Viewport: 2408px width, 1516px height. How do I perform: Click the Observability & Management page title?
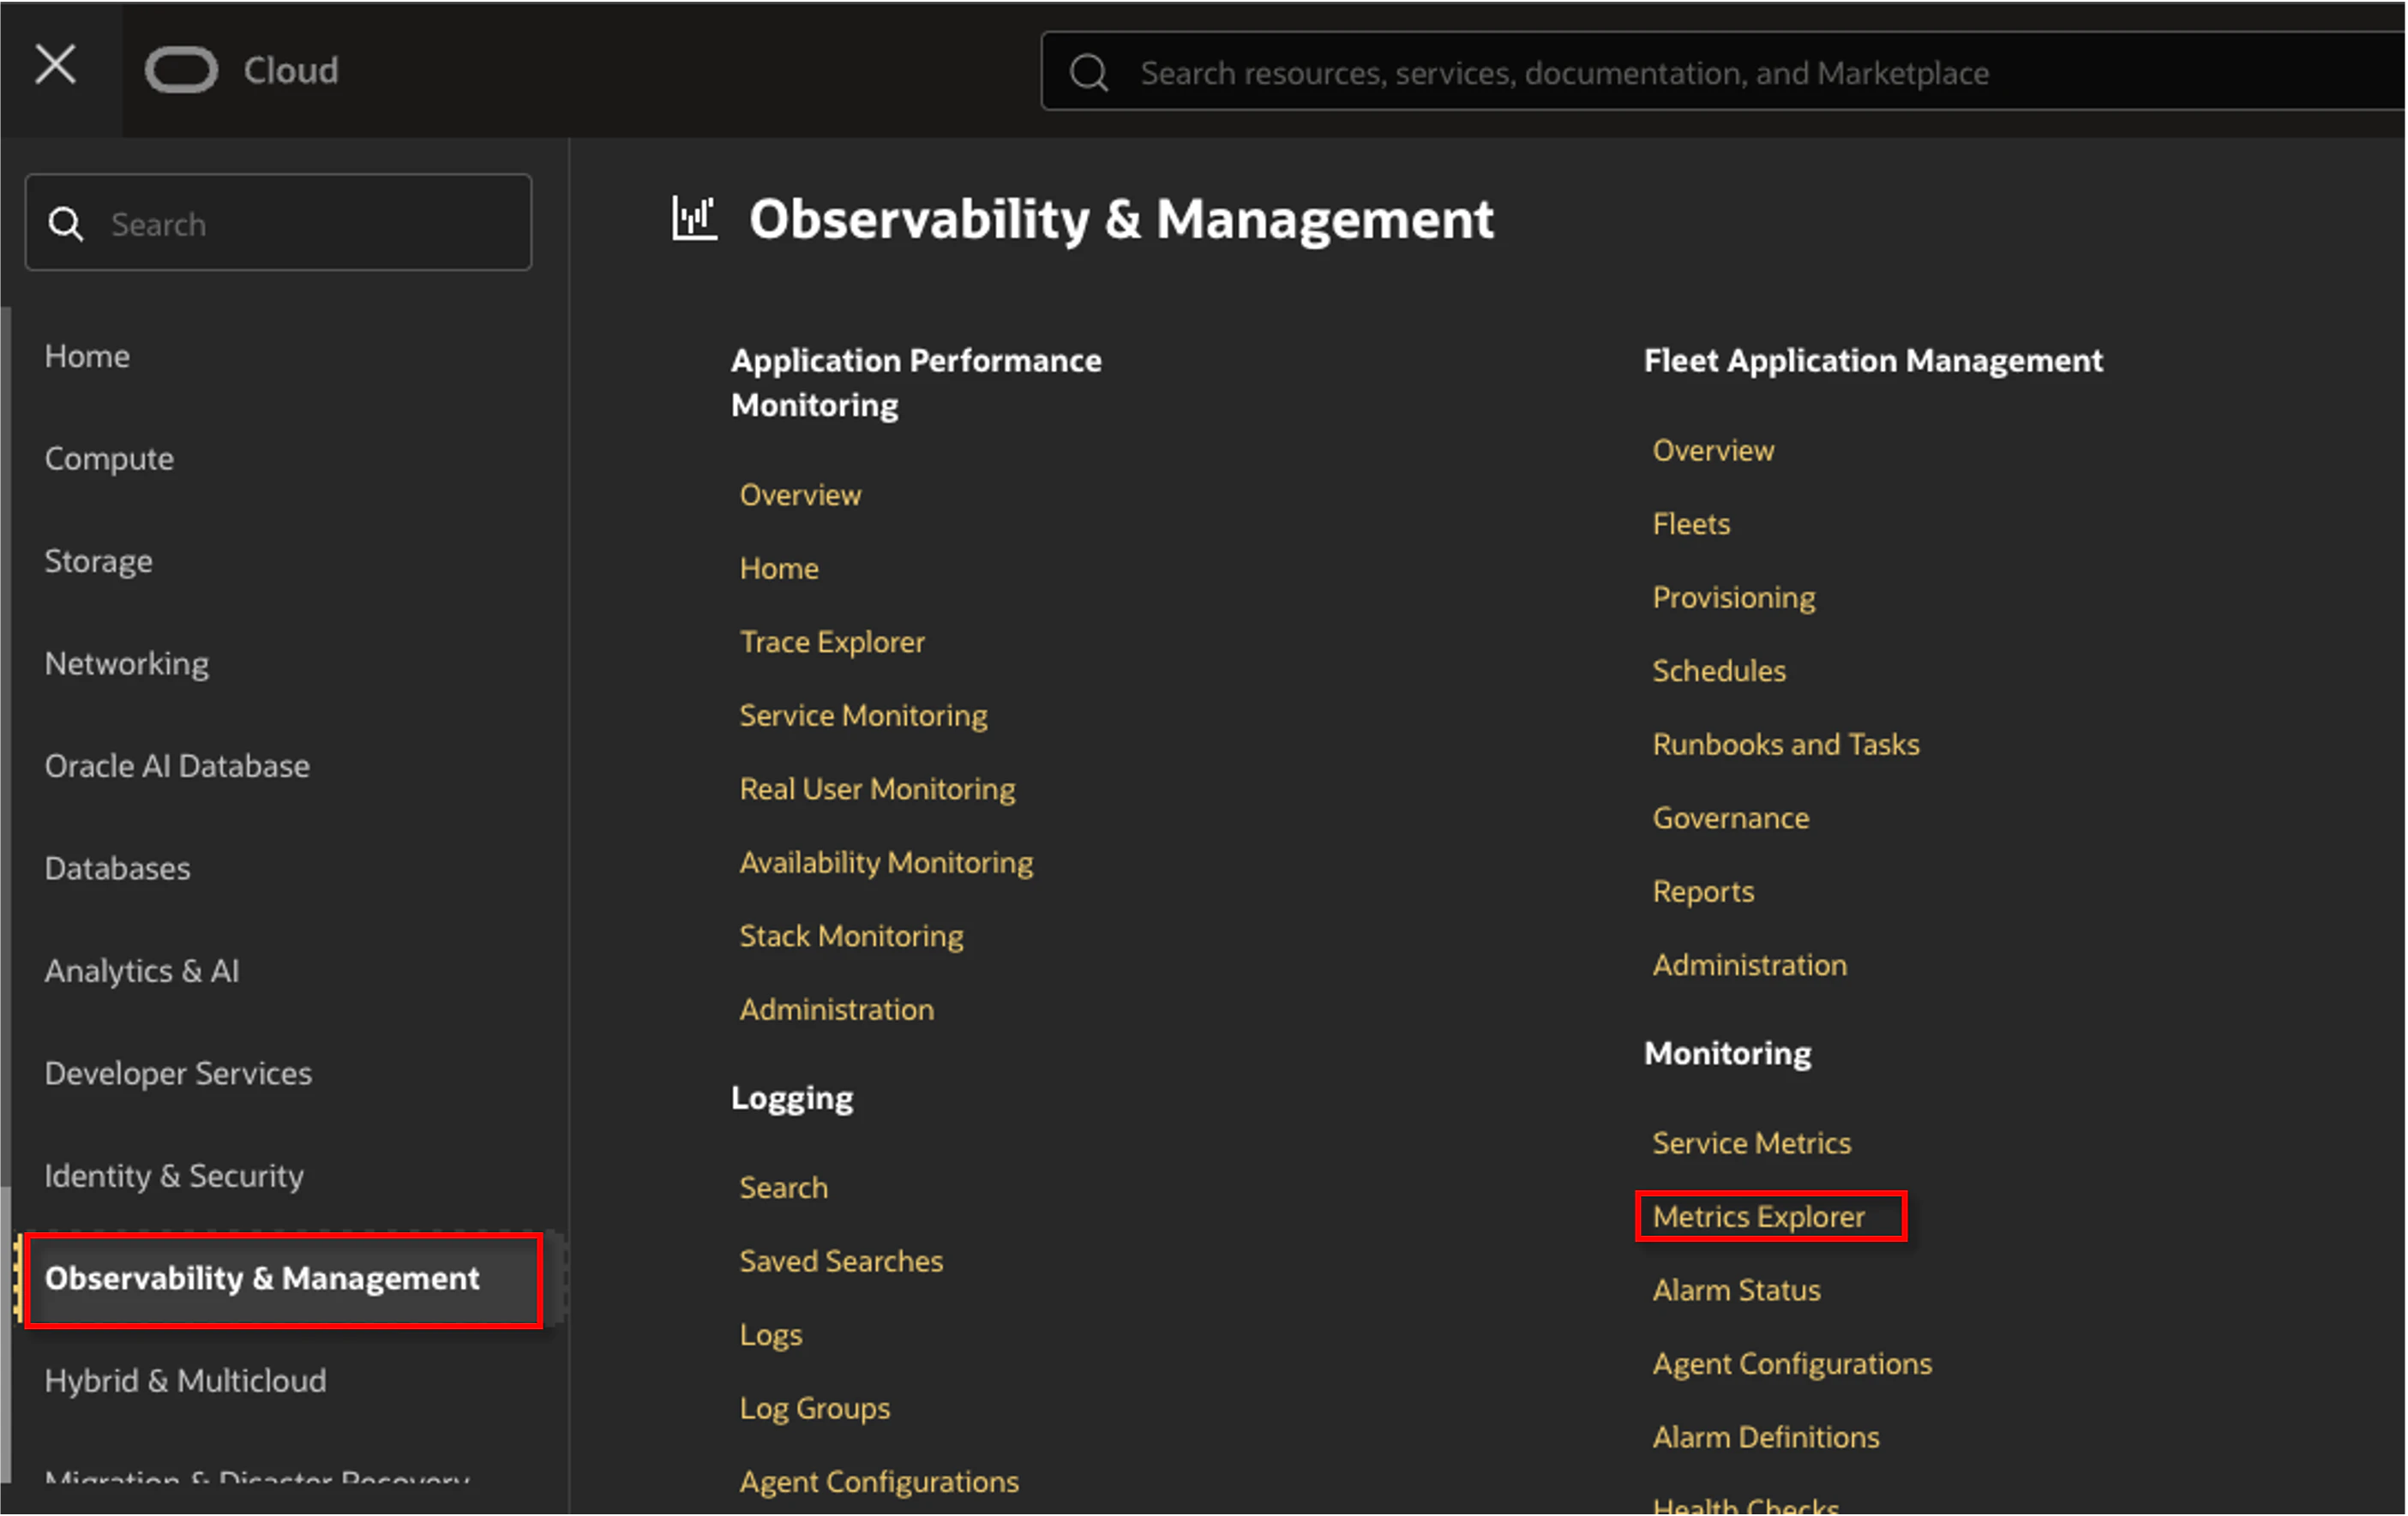point(1121,219)
